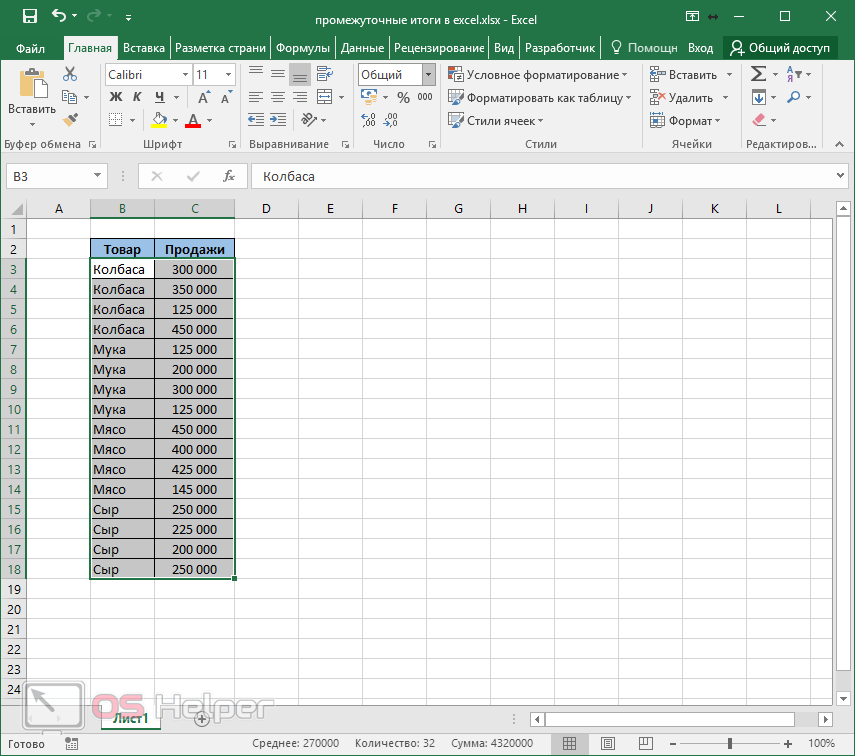
Task: Open the Общий number format dropdown
Action: tap(429, 75)
